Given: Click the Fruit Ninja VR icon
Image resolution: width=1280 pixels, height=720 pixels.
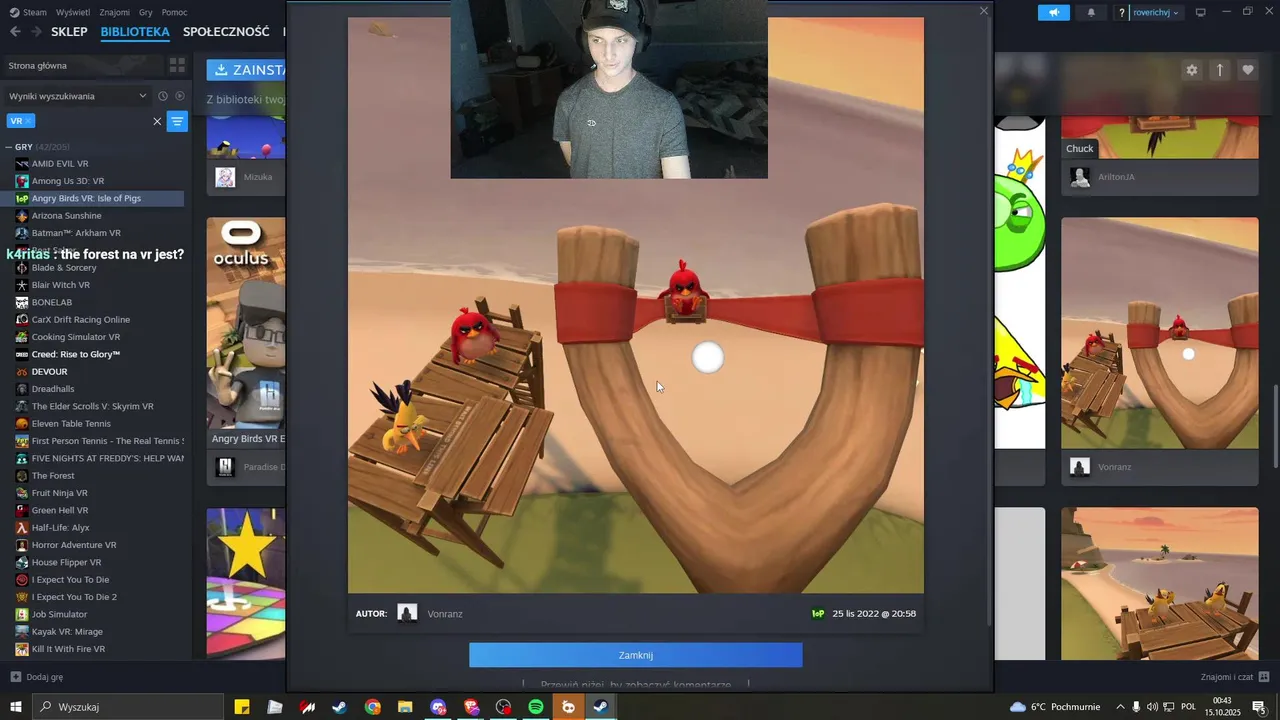Looking at the screenshot, I should tap(22, 493).
